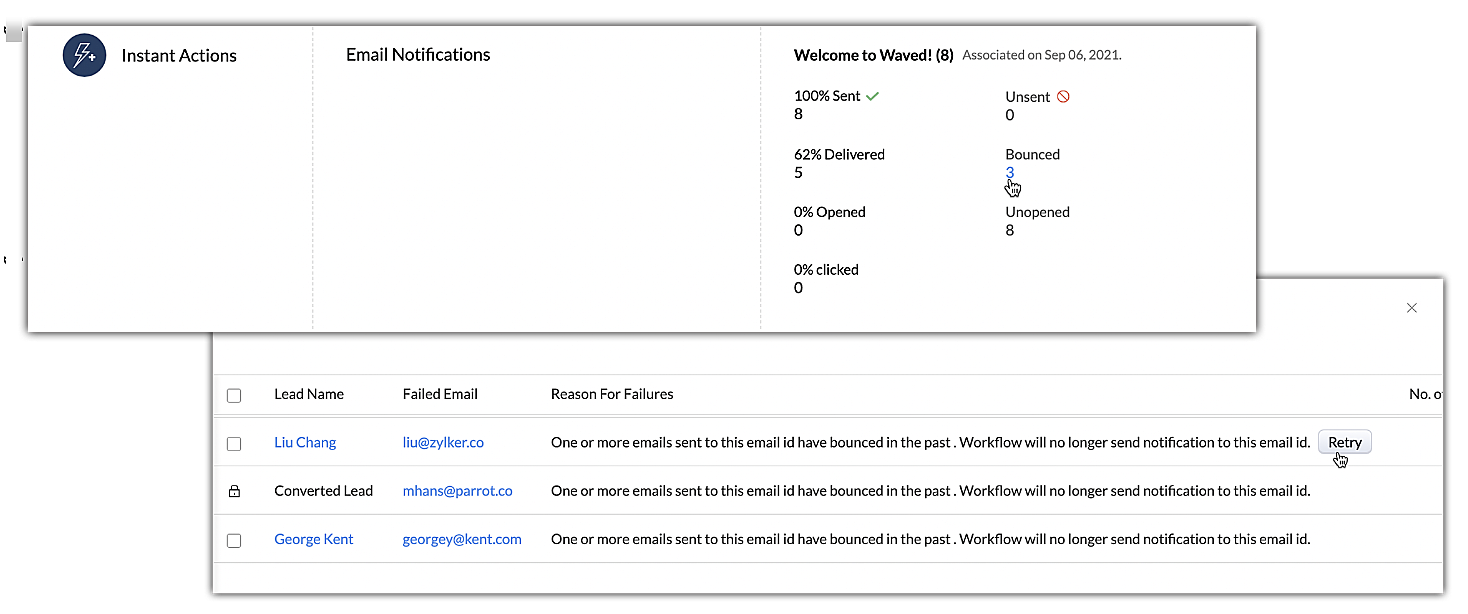Click the mhans@parrot.co failed email
The height and width of the screenshot is (614, 1468).
coord(457,491)
